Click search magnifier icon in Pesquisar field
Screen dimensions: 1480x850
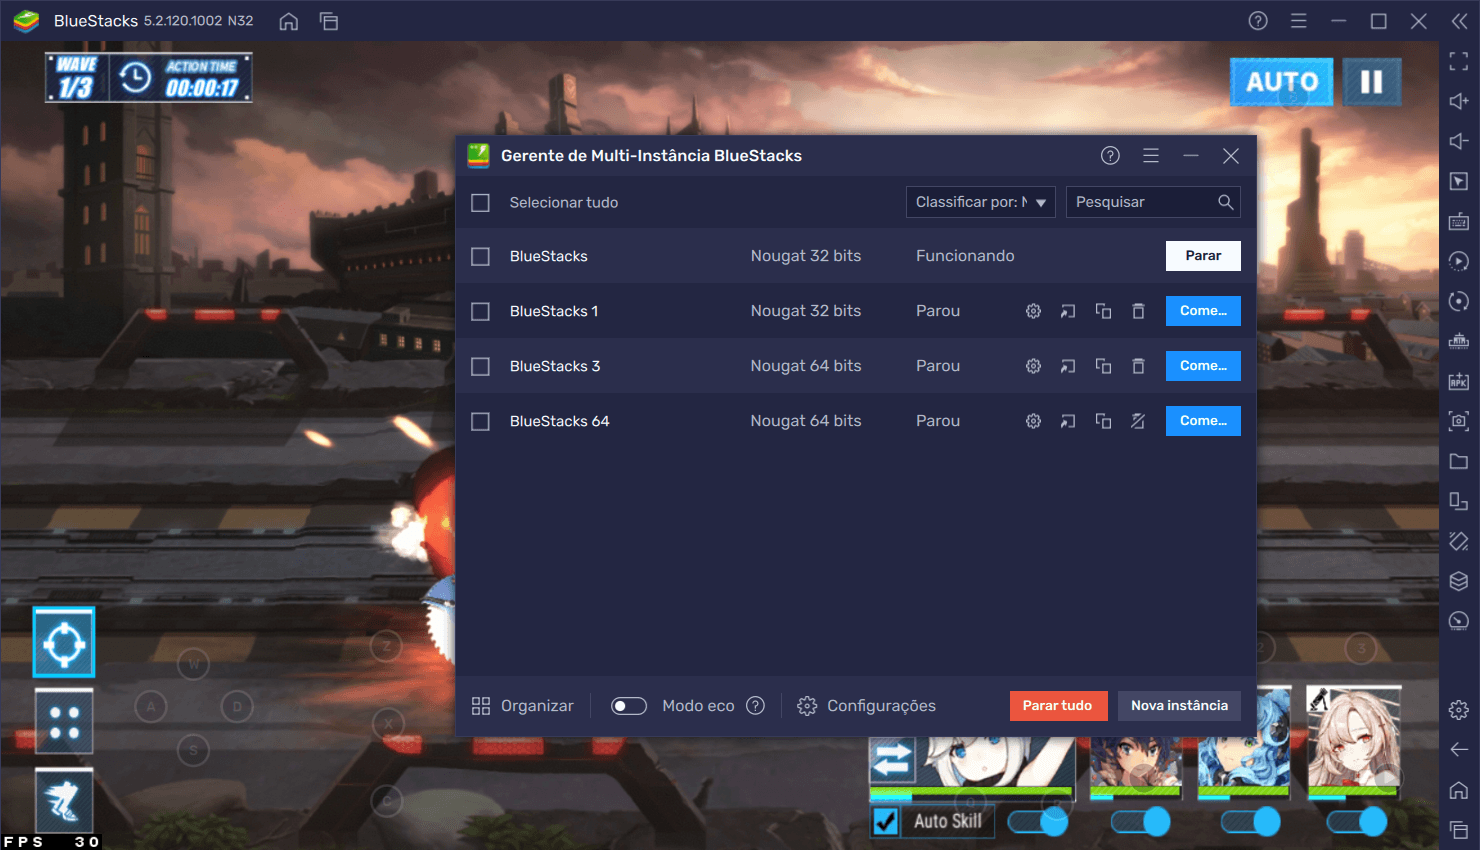click(1225, 202)
